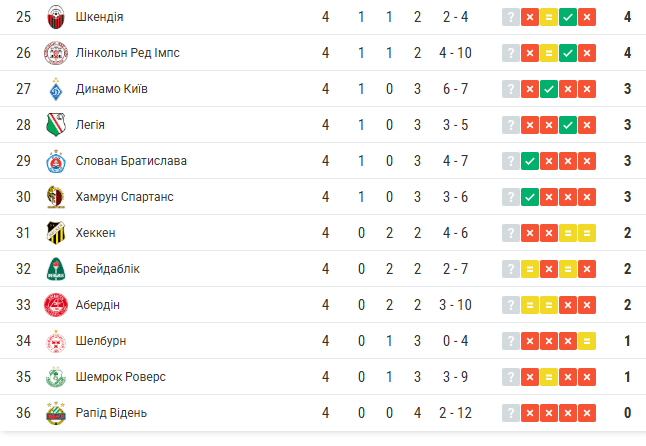Click the Хамрун Спартанс crest
Screen dimensions: 646x446
[55, 197]
